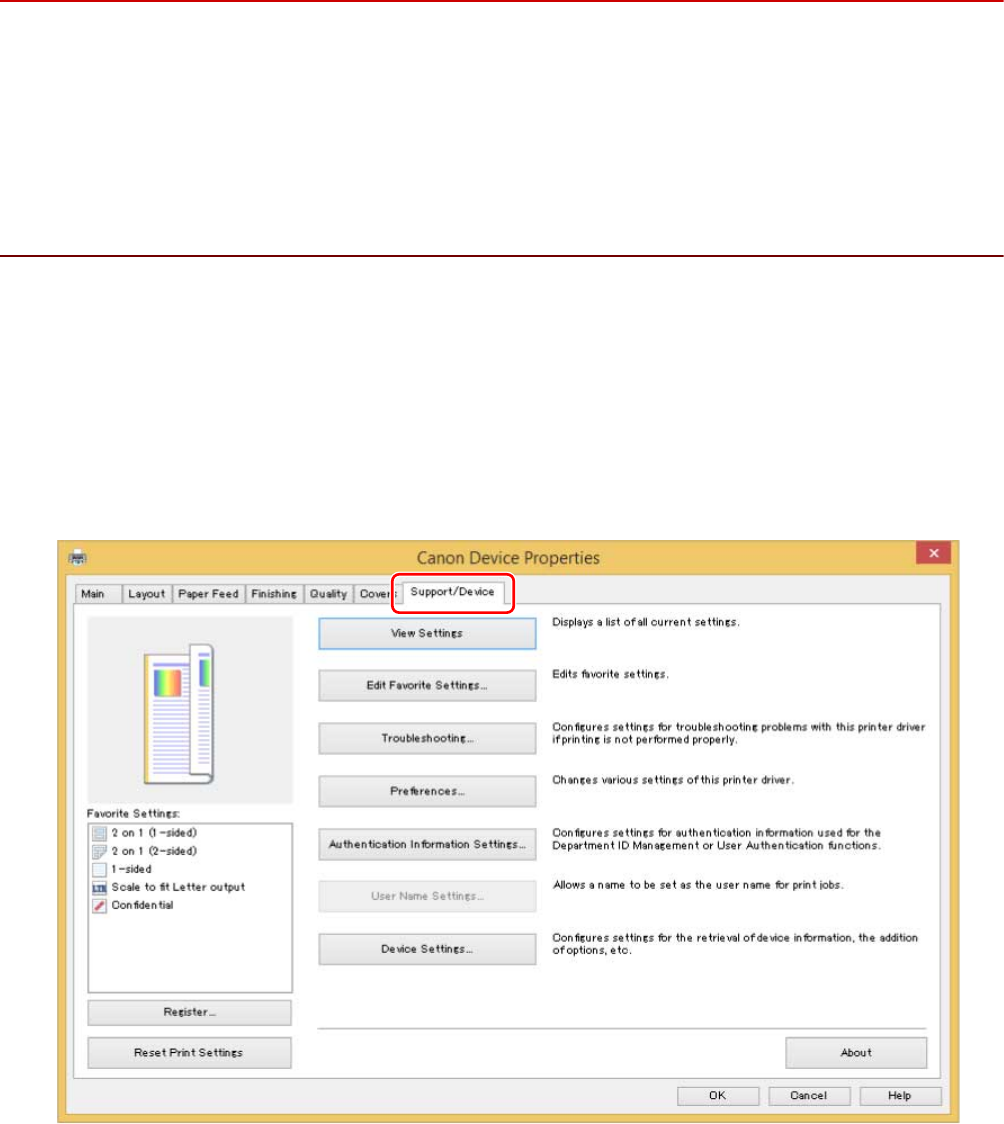The image size is (1004, 1124).
Task: Select the "1-sided" favorite setting
Action: (x=131, y=869)
